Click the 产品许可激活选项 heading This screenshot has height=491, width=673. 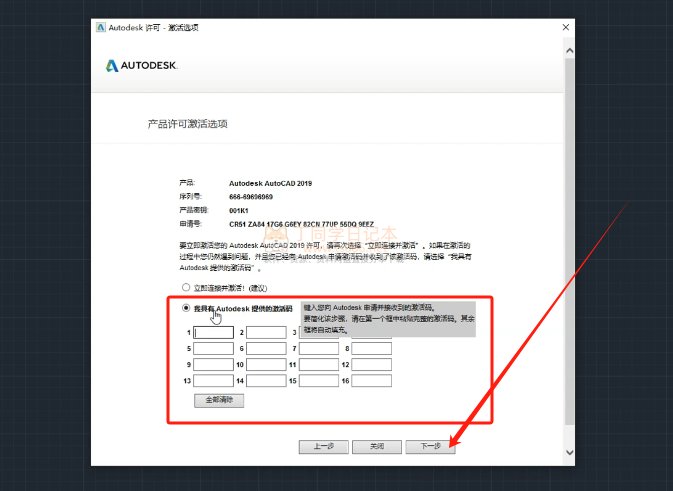coord(188,124)
